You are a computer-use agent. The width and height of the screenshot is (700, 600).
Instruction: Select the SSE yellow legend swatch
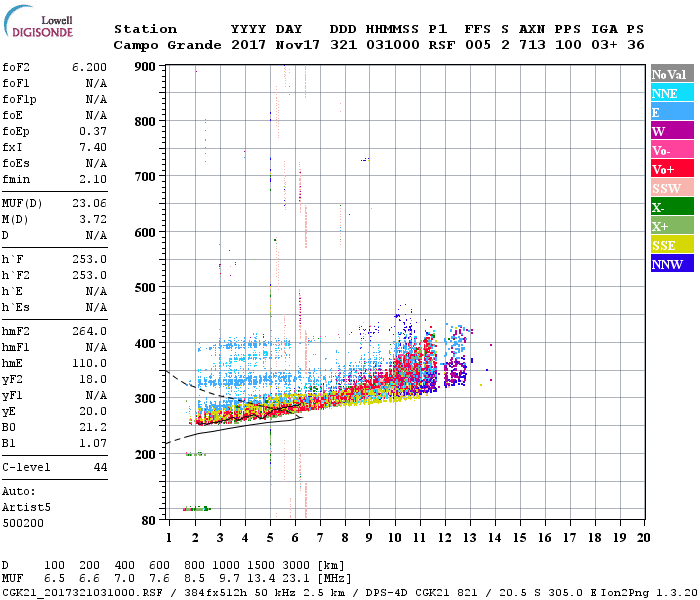(x=672, y=245)
